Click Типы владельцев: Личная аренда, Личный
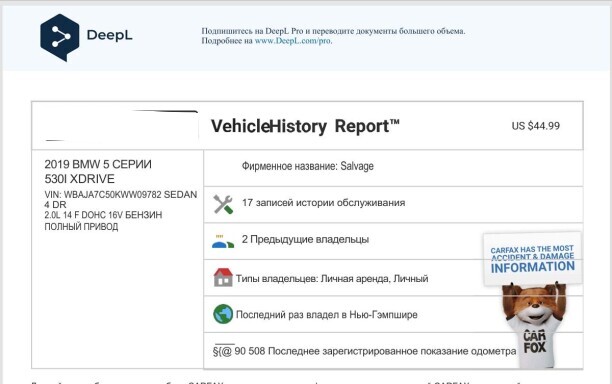 click(x=332, y=279)
